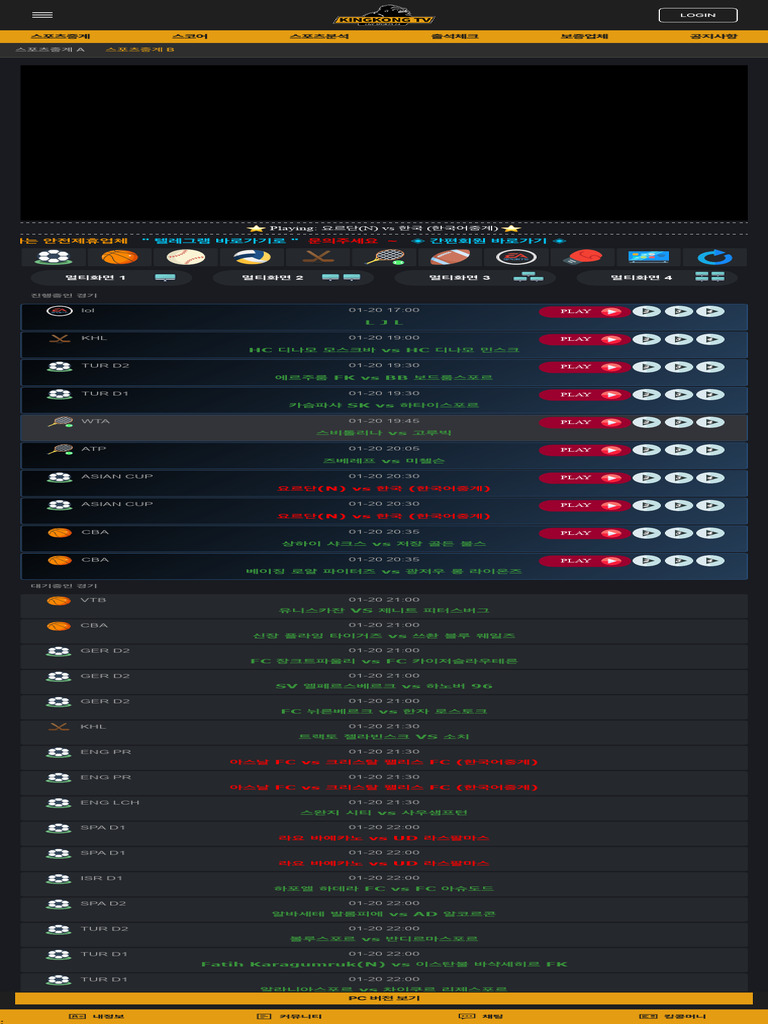Viewport: 768px width, 1024px height.
Task: Select the TV screen category icon
Action: 648,257
